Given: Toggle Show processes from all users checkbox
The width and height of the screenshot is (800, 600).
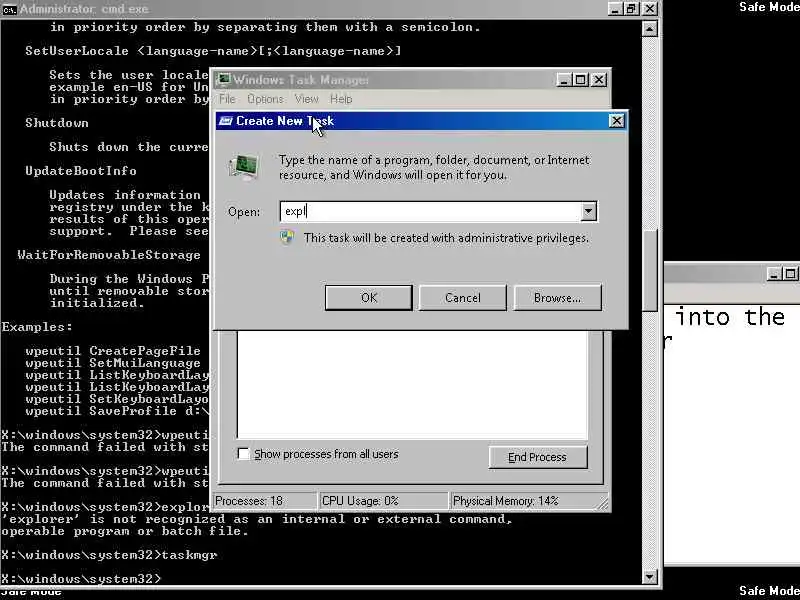Looking at the screenshot, I should pyautogui.click(x=244, y=454).
